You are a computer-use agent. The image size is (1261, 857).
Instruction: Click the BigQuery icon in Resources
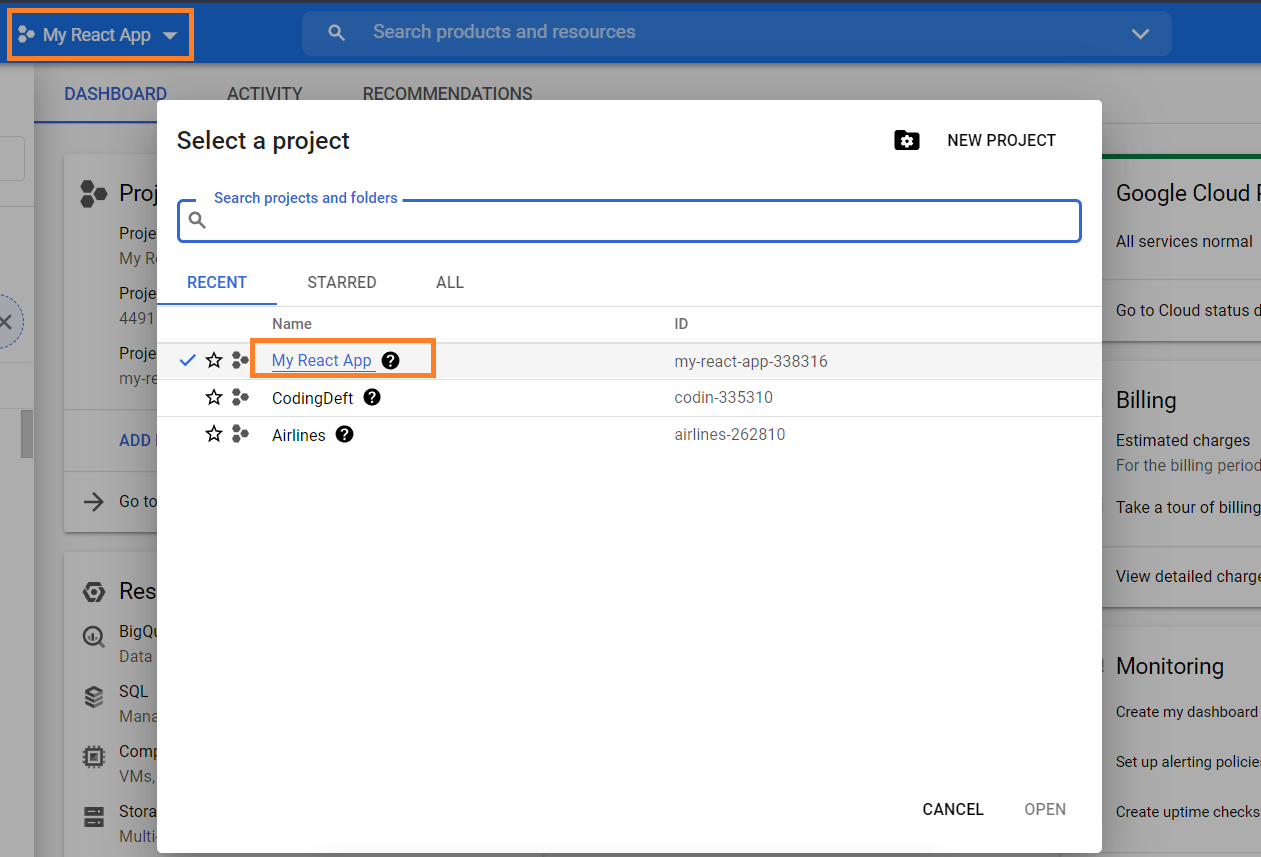point(94,636)
